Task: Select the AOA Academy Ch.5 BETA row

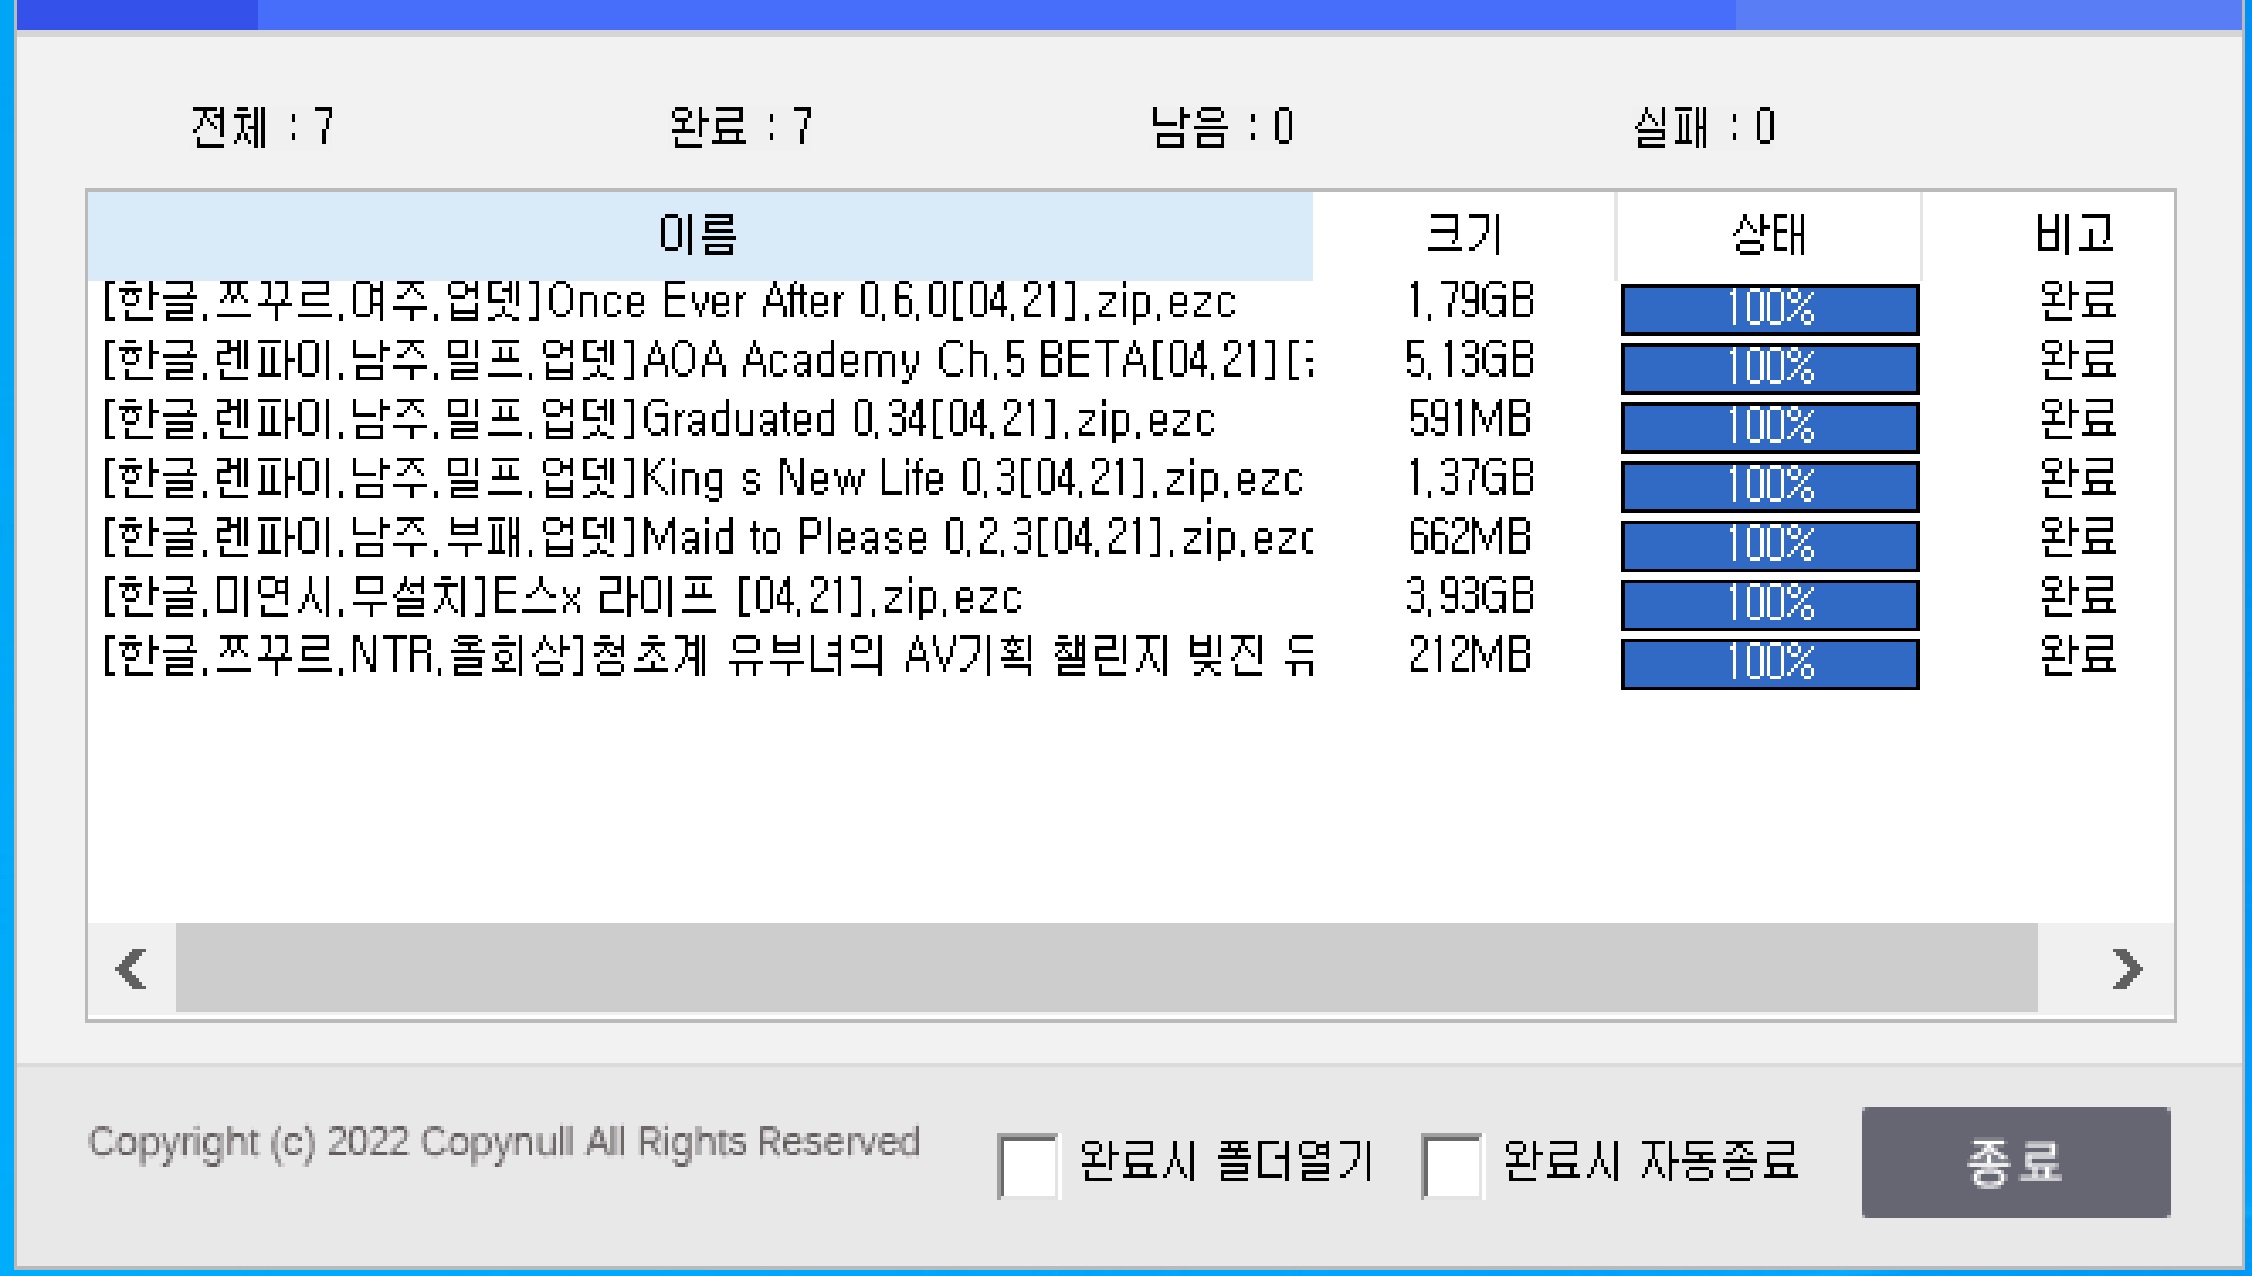Action: pos(706,360)
